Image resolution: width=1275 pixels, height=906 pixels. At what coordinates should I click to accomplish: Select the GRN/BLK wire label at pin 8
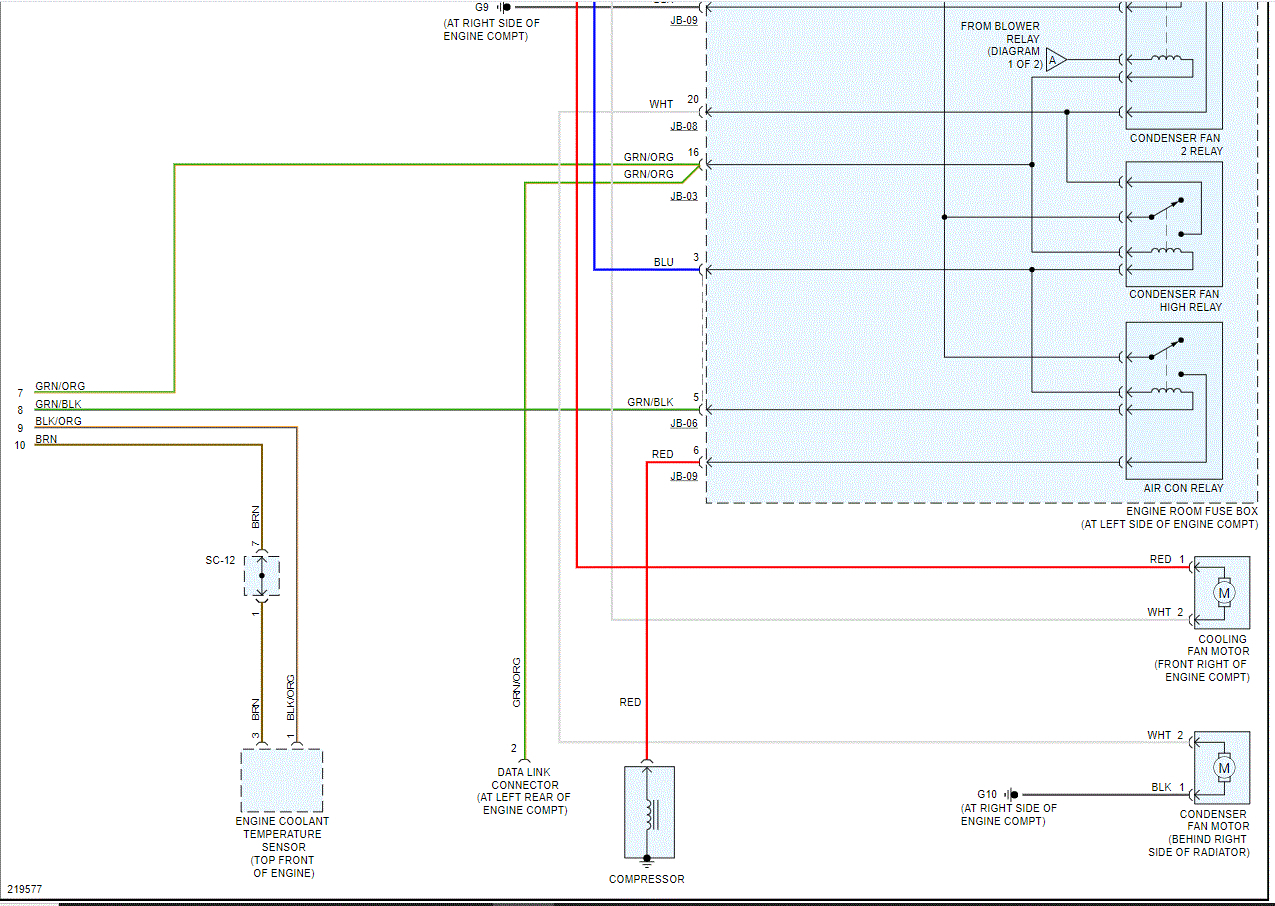point(59,404)
